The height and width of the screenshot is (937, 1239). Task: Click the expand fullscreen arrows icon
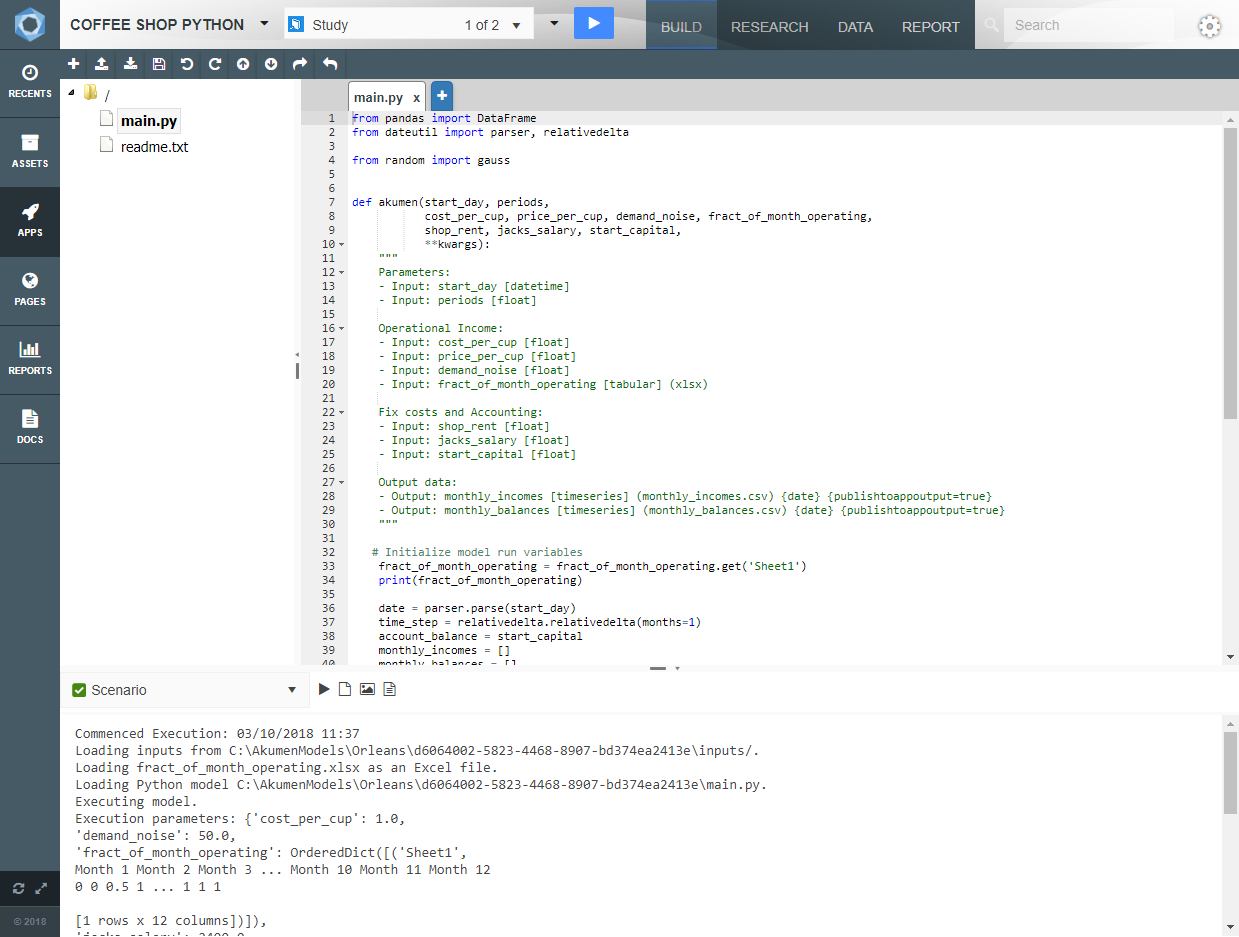[41, 888]
